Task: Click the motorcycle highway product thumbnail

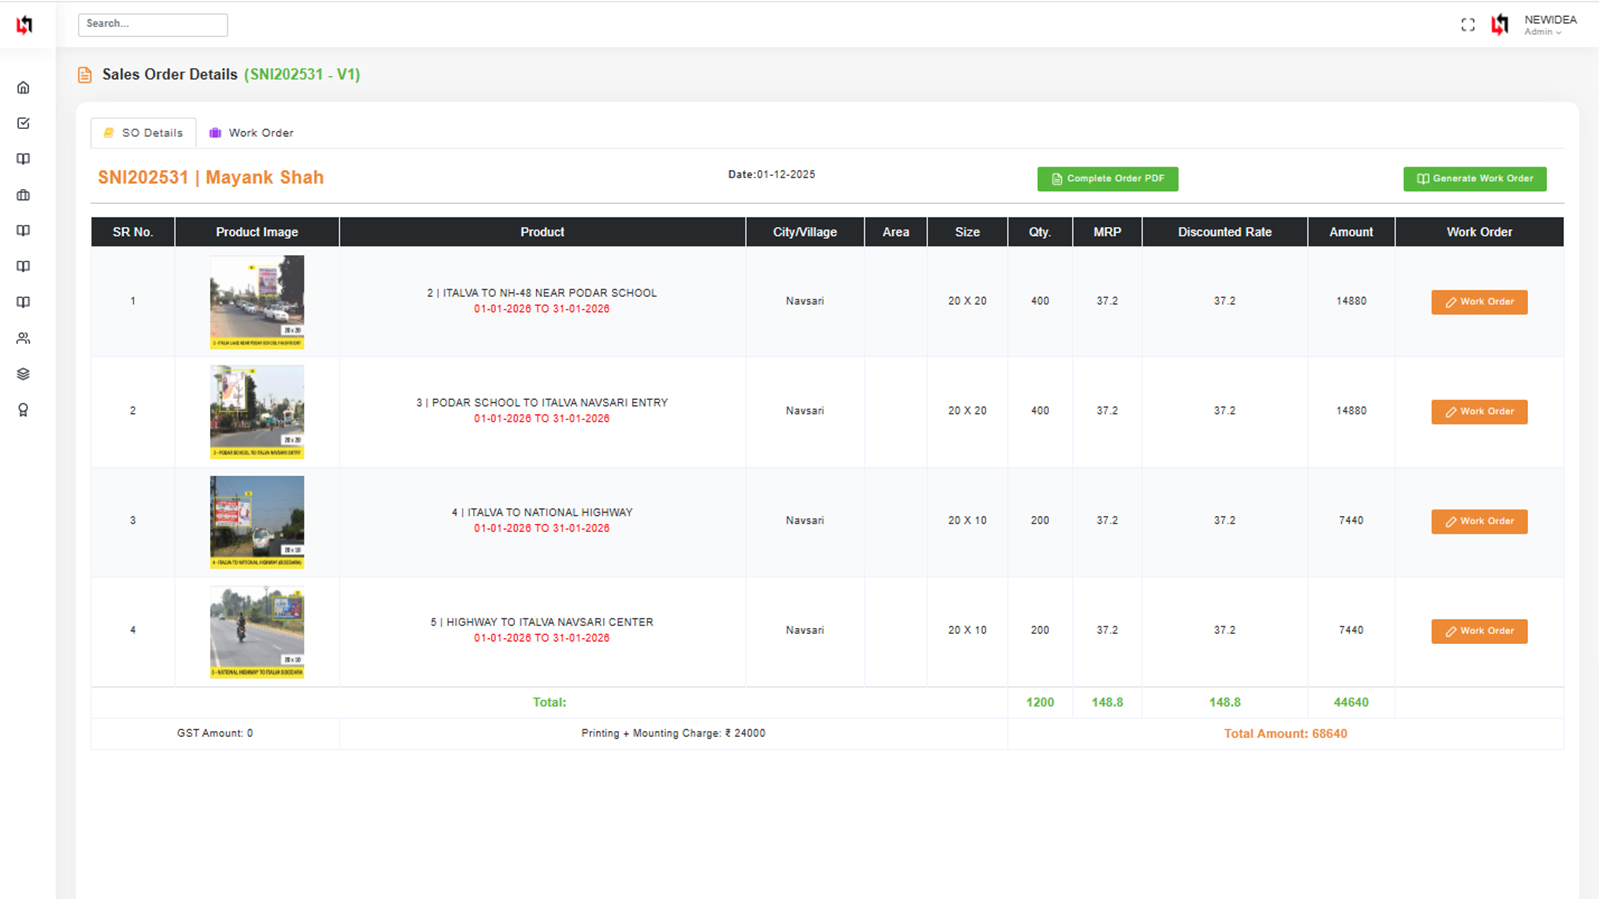Action: pyautogui.click(x=257, y=632)
